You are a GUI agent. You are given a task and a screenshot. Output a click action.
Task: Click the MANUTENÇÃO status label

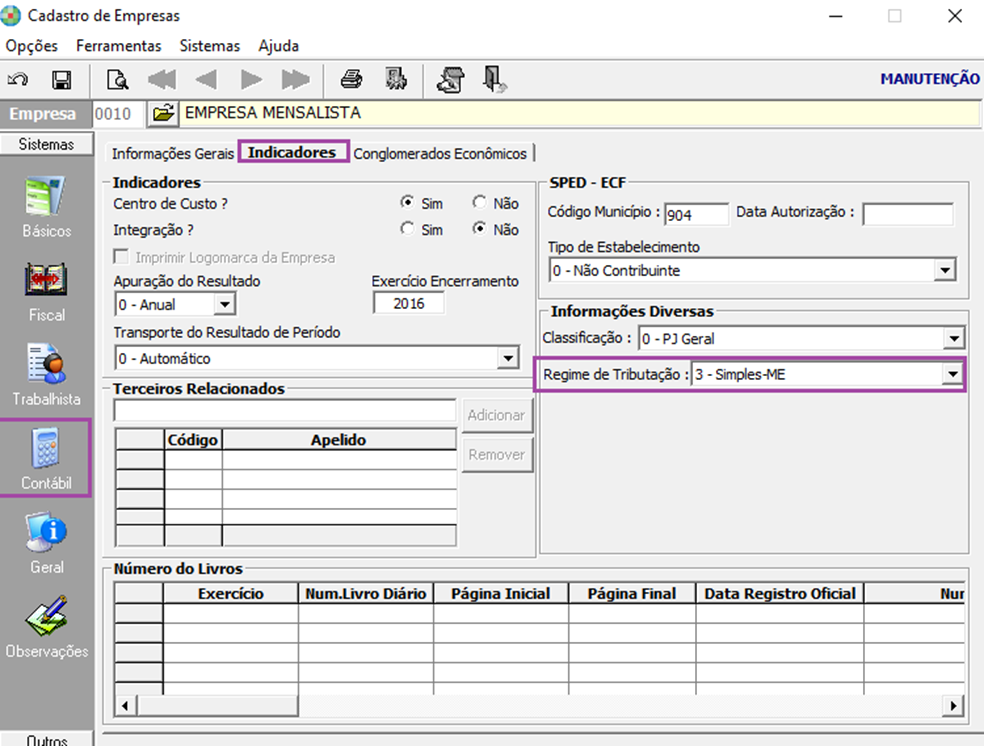929,79
